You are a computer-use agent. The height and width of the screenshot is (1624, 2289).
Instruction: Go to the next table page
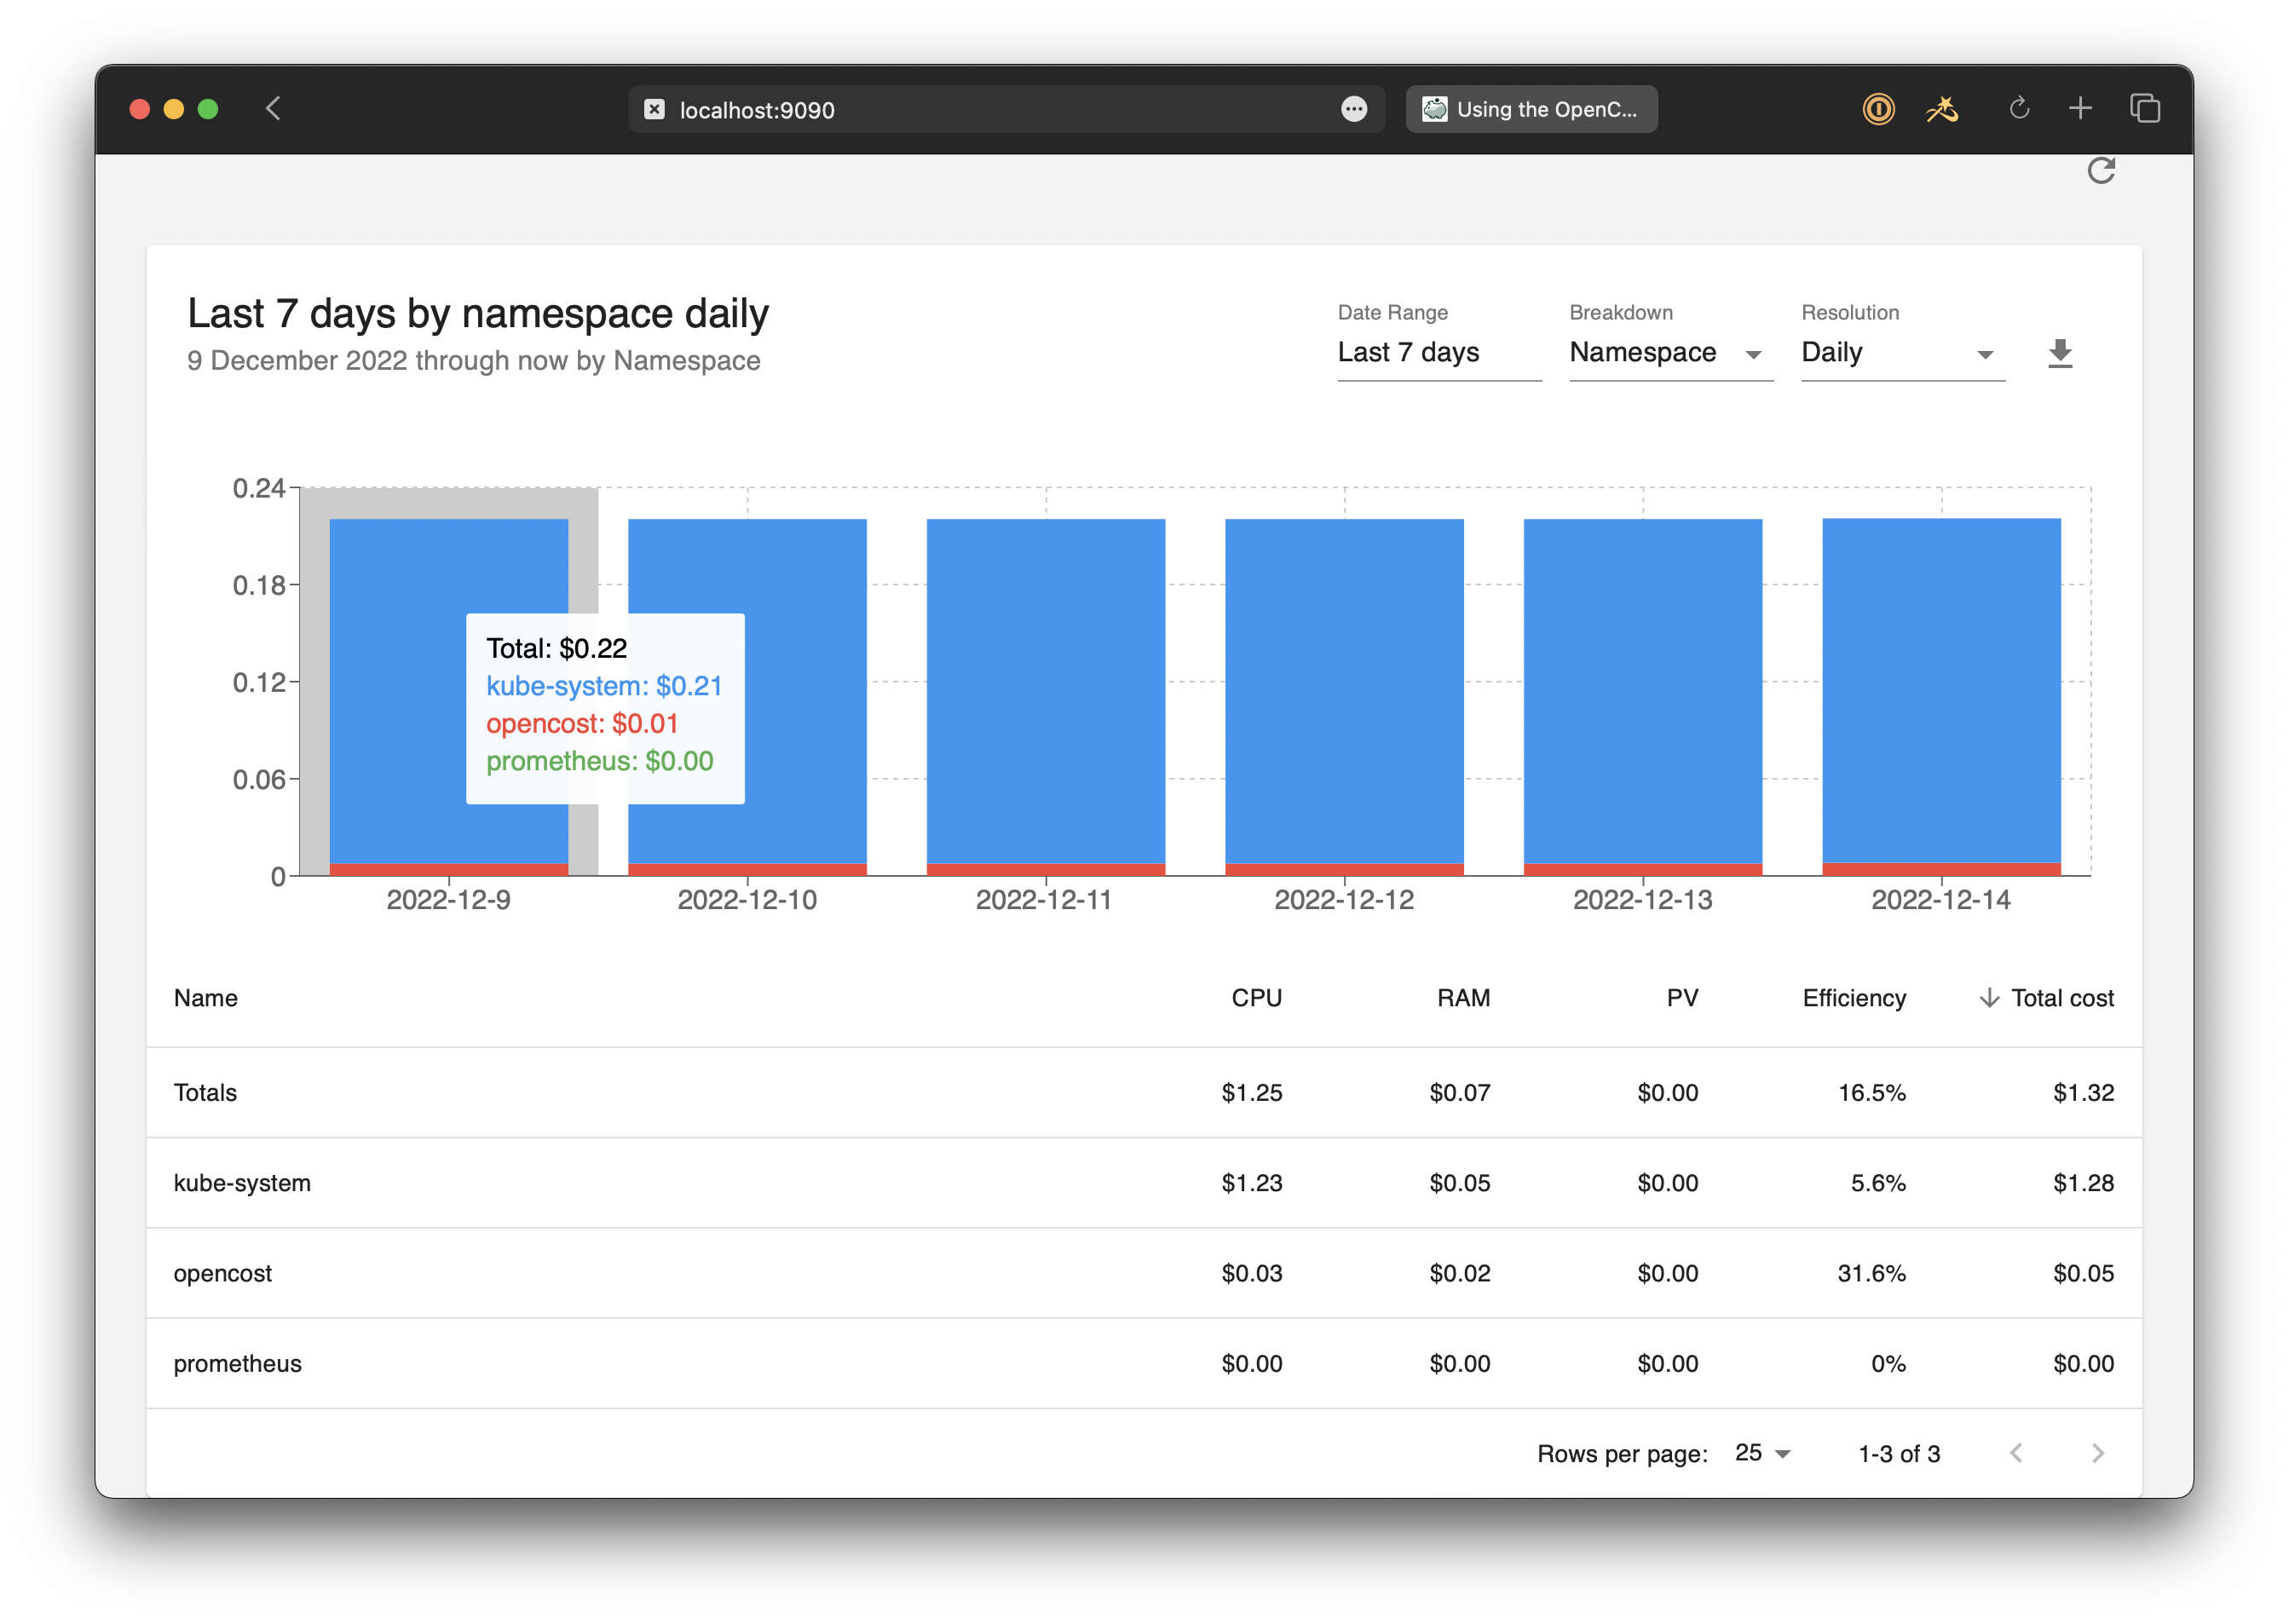tap(2097, 1453)
